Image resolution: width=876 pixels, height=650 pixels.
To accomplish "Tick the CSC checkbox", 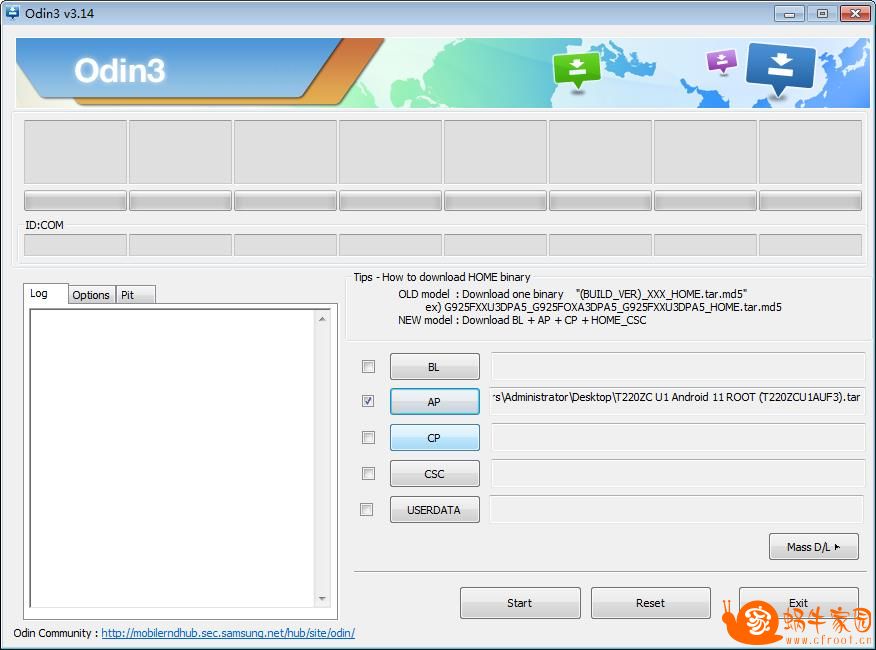I will (368, 473).
